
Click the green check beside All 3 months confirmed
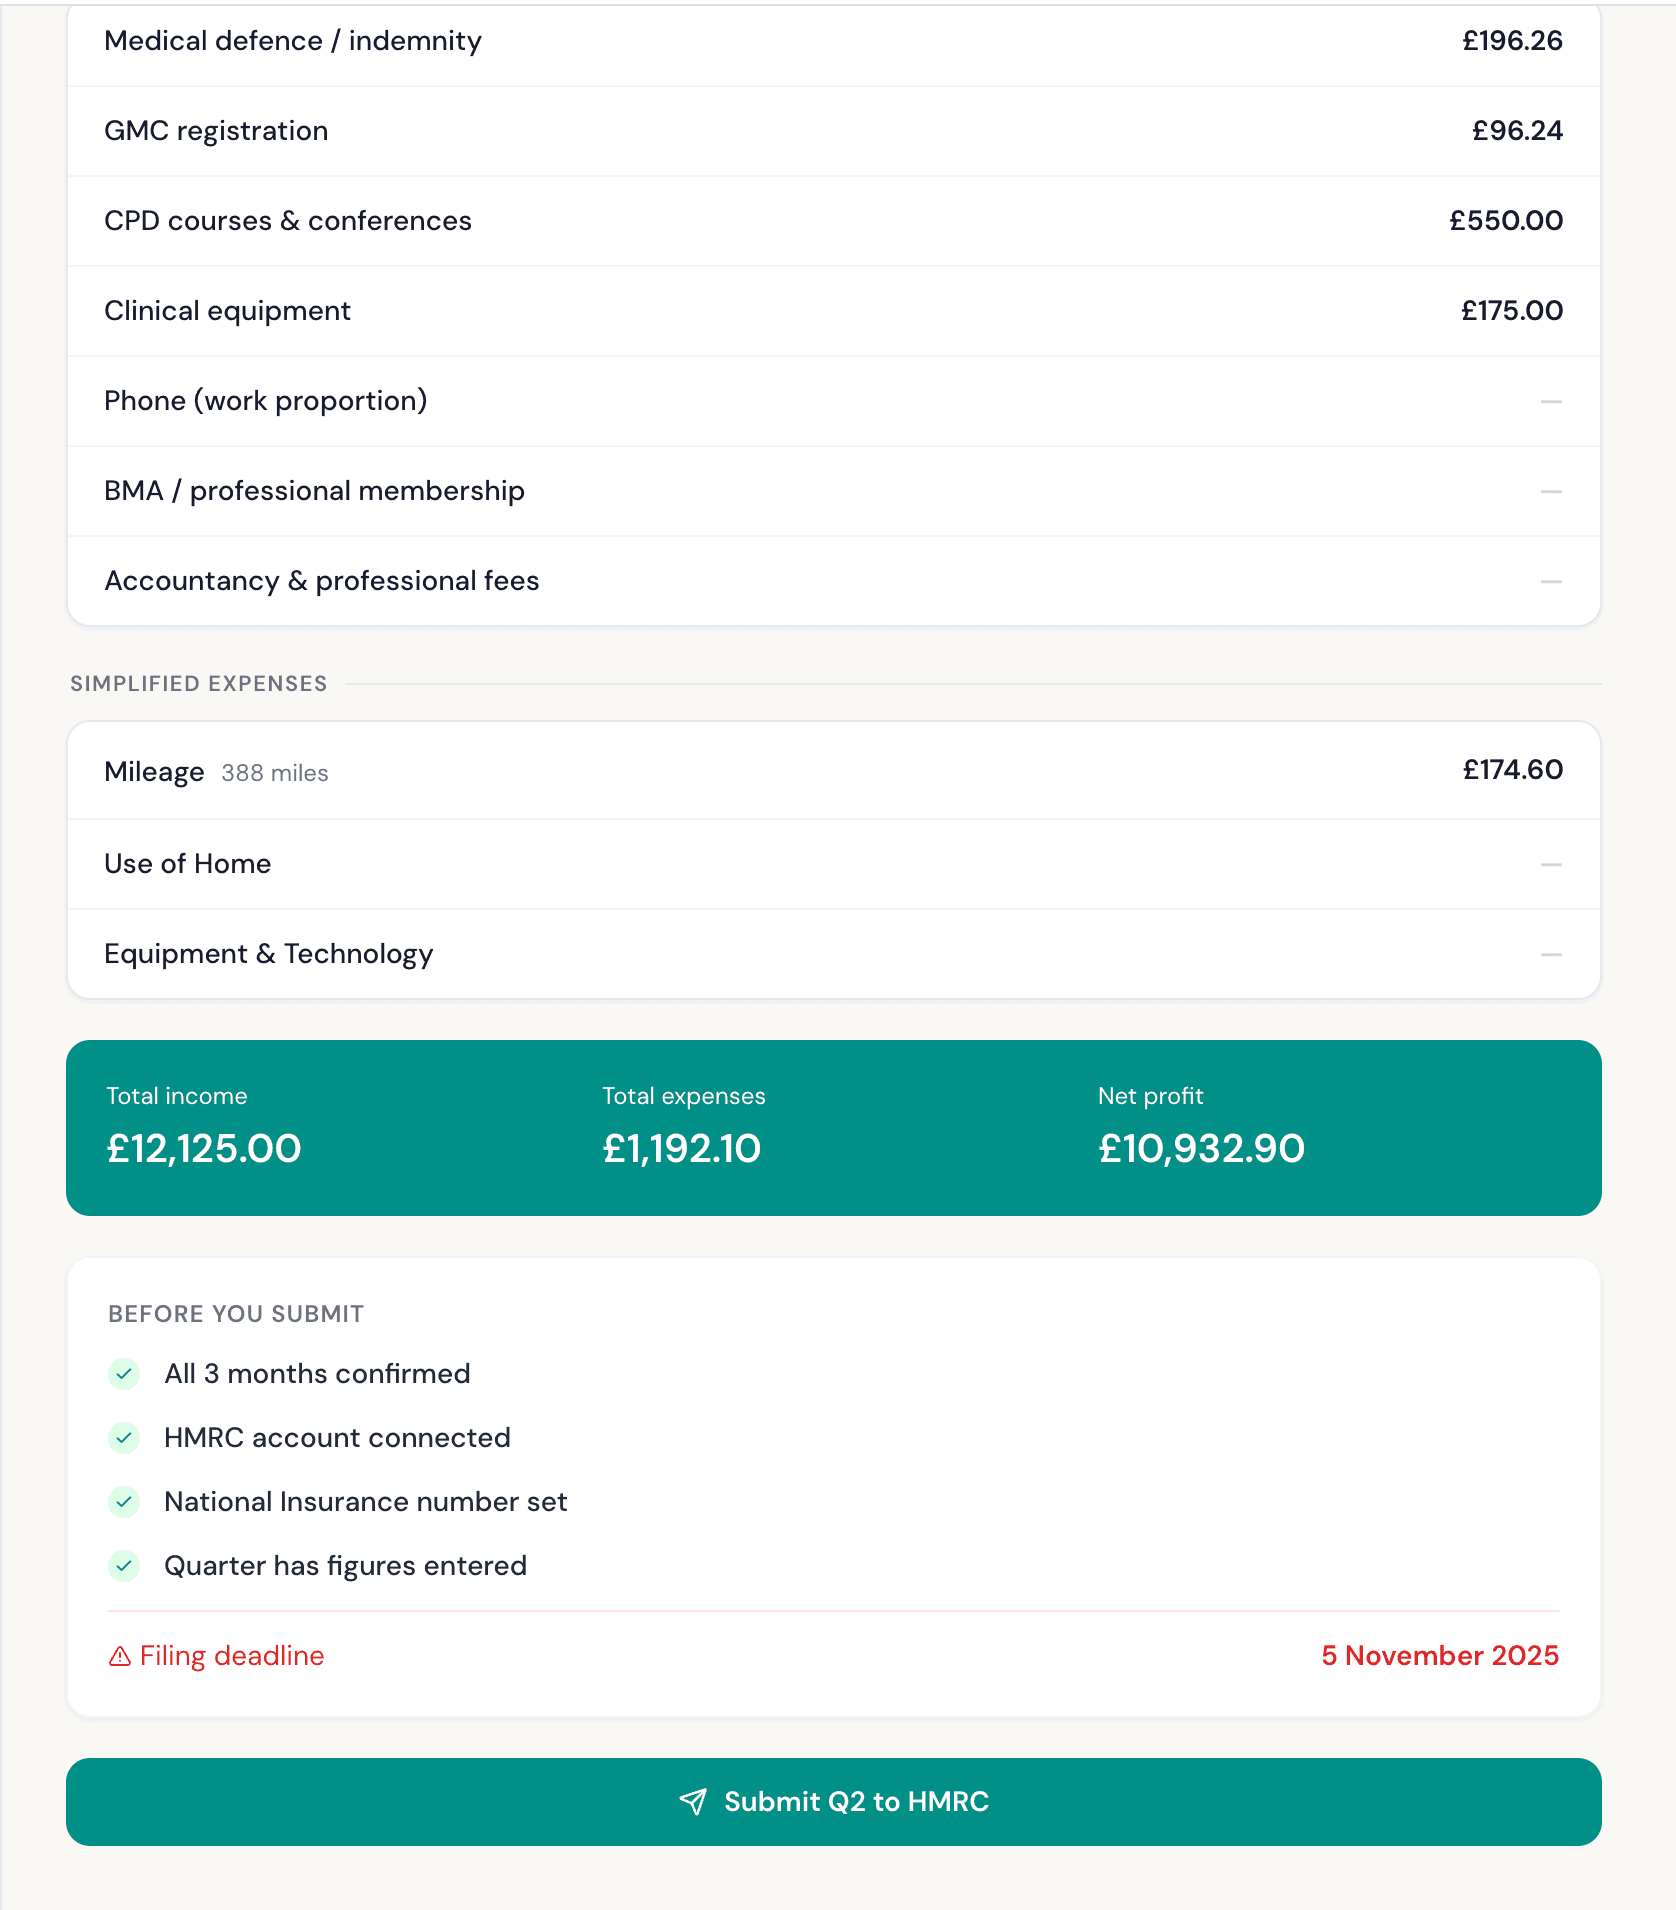click(123, 1374)
